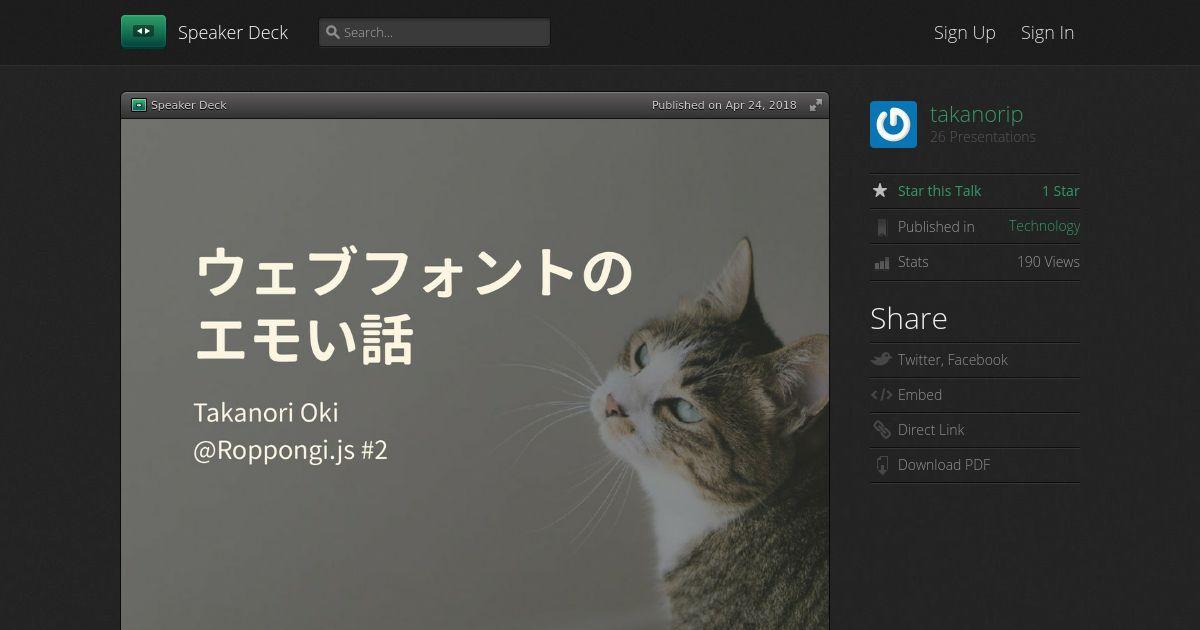Click the small Speaker Deck icon in slide header

[139, 105]
